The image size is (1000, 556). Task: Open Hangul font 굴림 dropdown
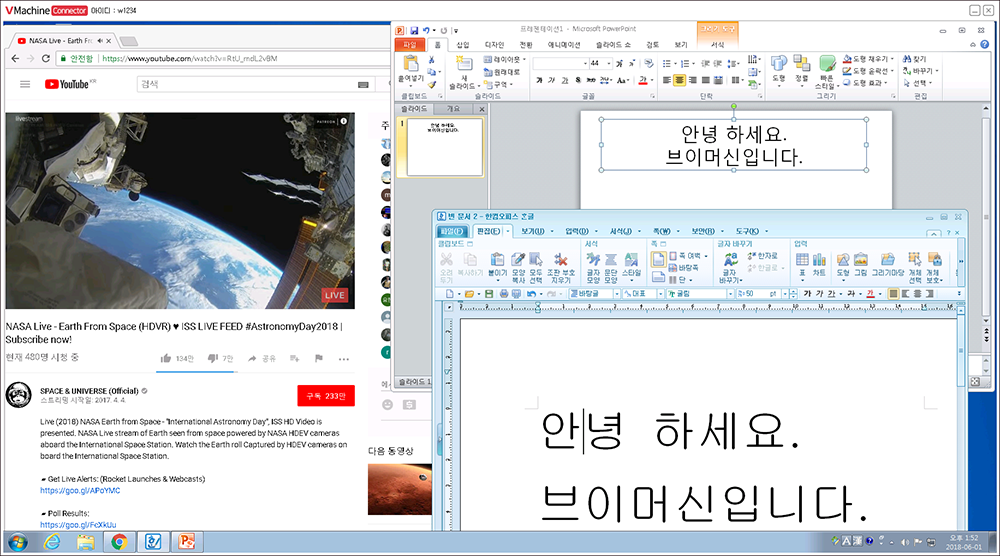pyautogui.click(x=730, y=294)
